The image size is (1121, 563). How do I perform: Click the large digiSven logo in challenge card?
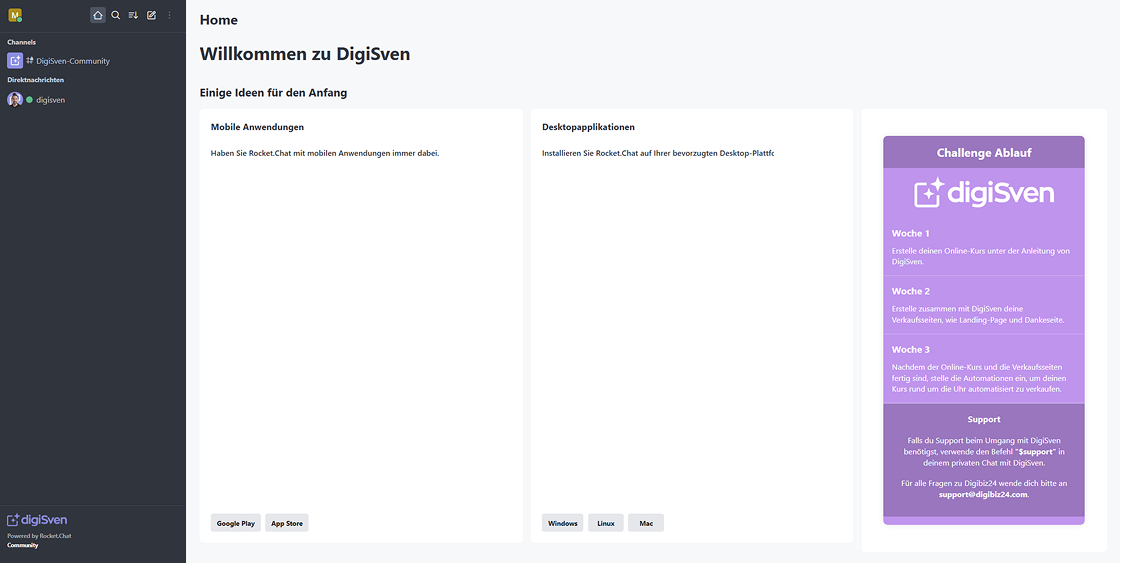coord(983,193)
